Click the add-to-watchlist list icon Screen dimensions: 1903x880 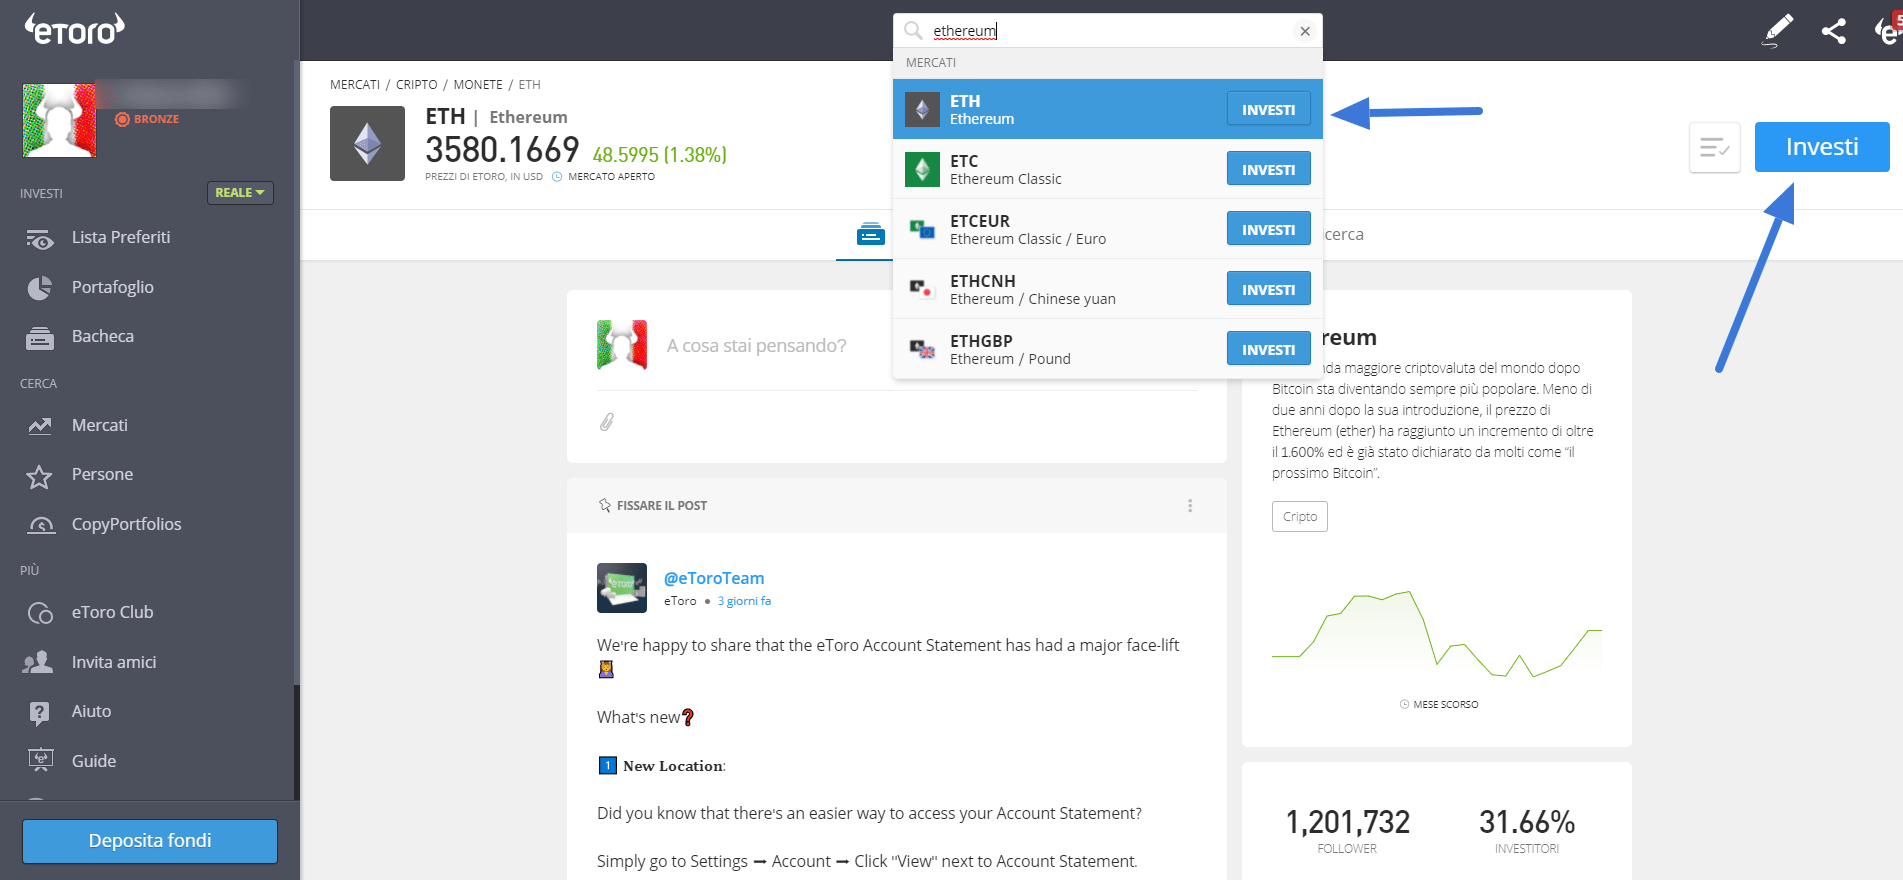(x=1715, y=148)
